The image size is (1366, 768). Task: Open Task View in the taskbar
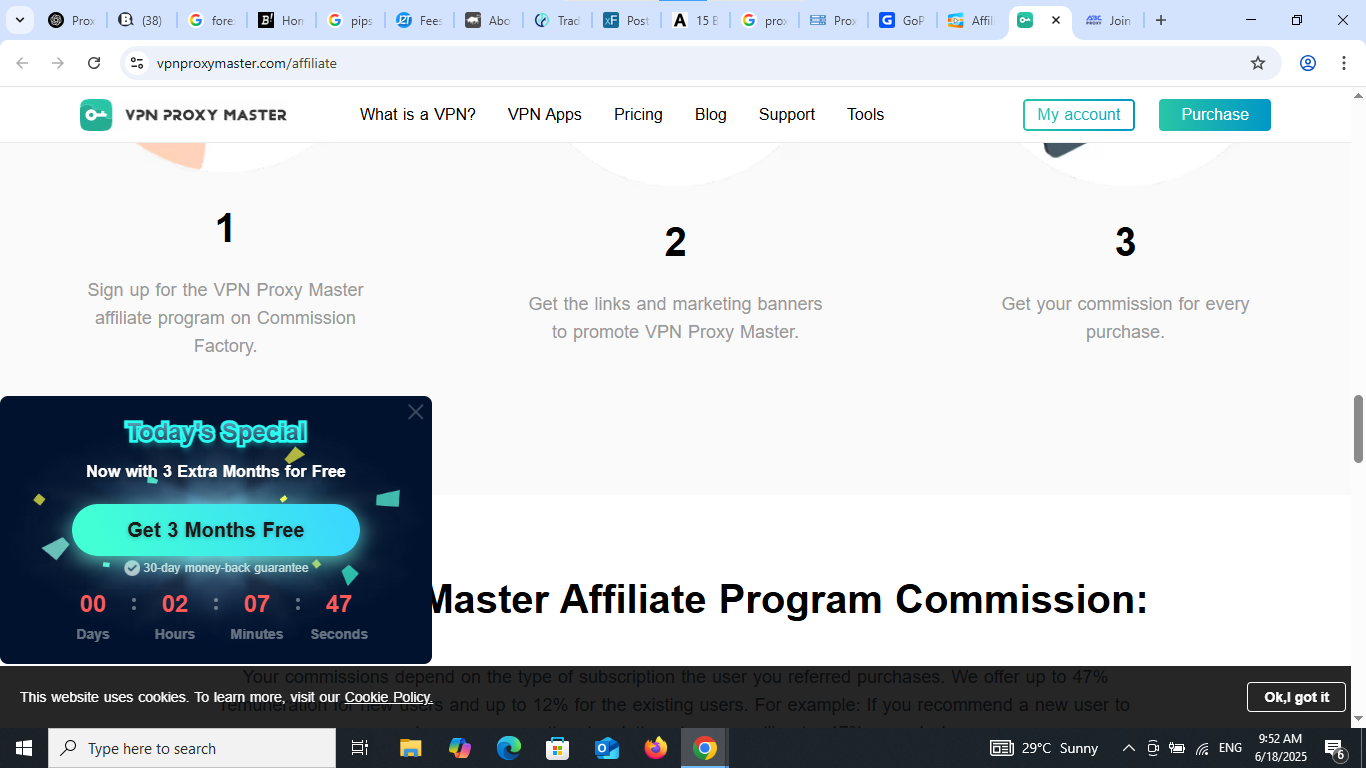pos(360,748)
